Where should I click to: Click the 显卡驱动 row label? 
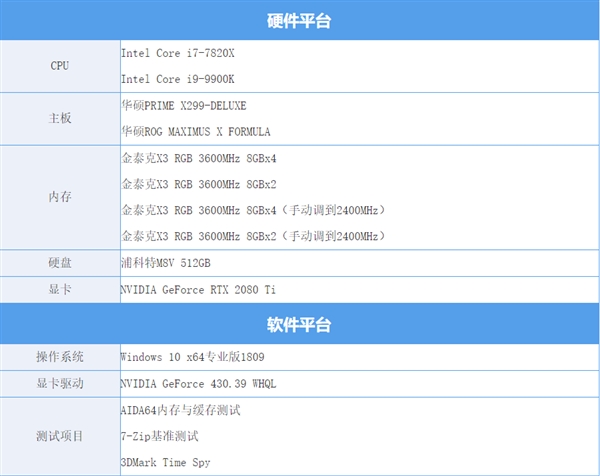coord(60,383)
